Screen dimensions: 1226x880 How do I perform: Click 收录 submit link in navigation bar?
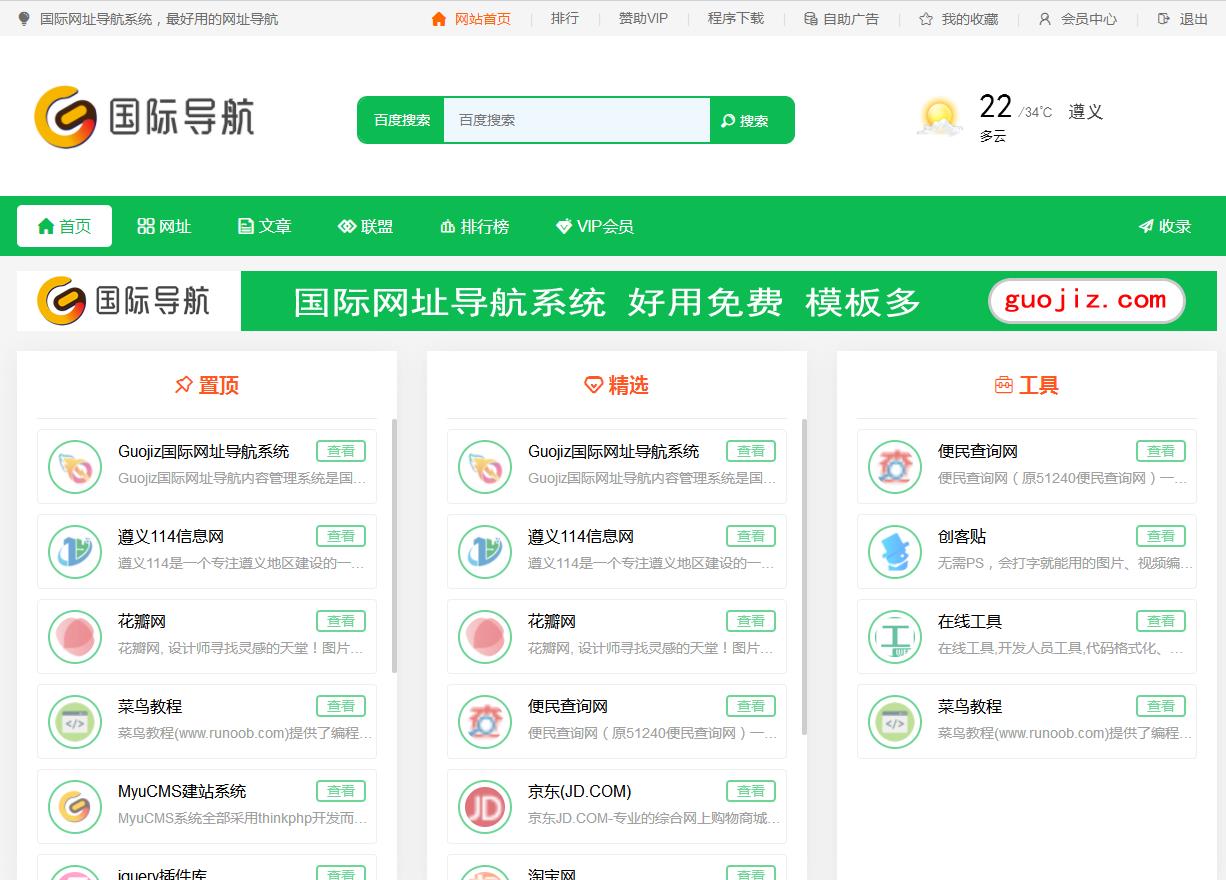coord(1165,226)
